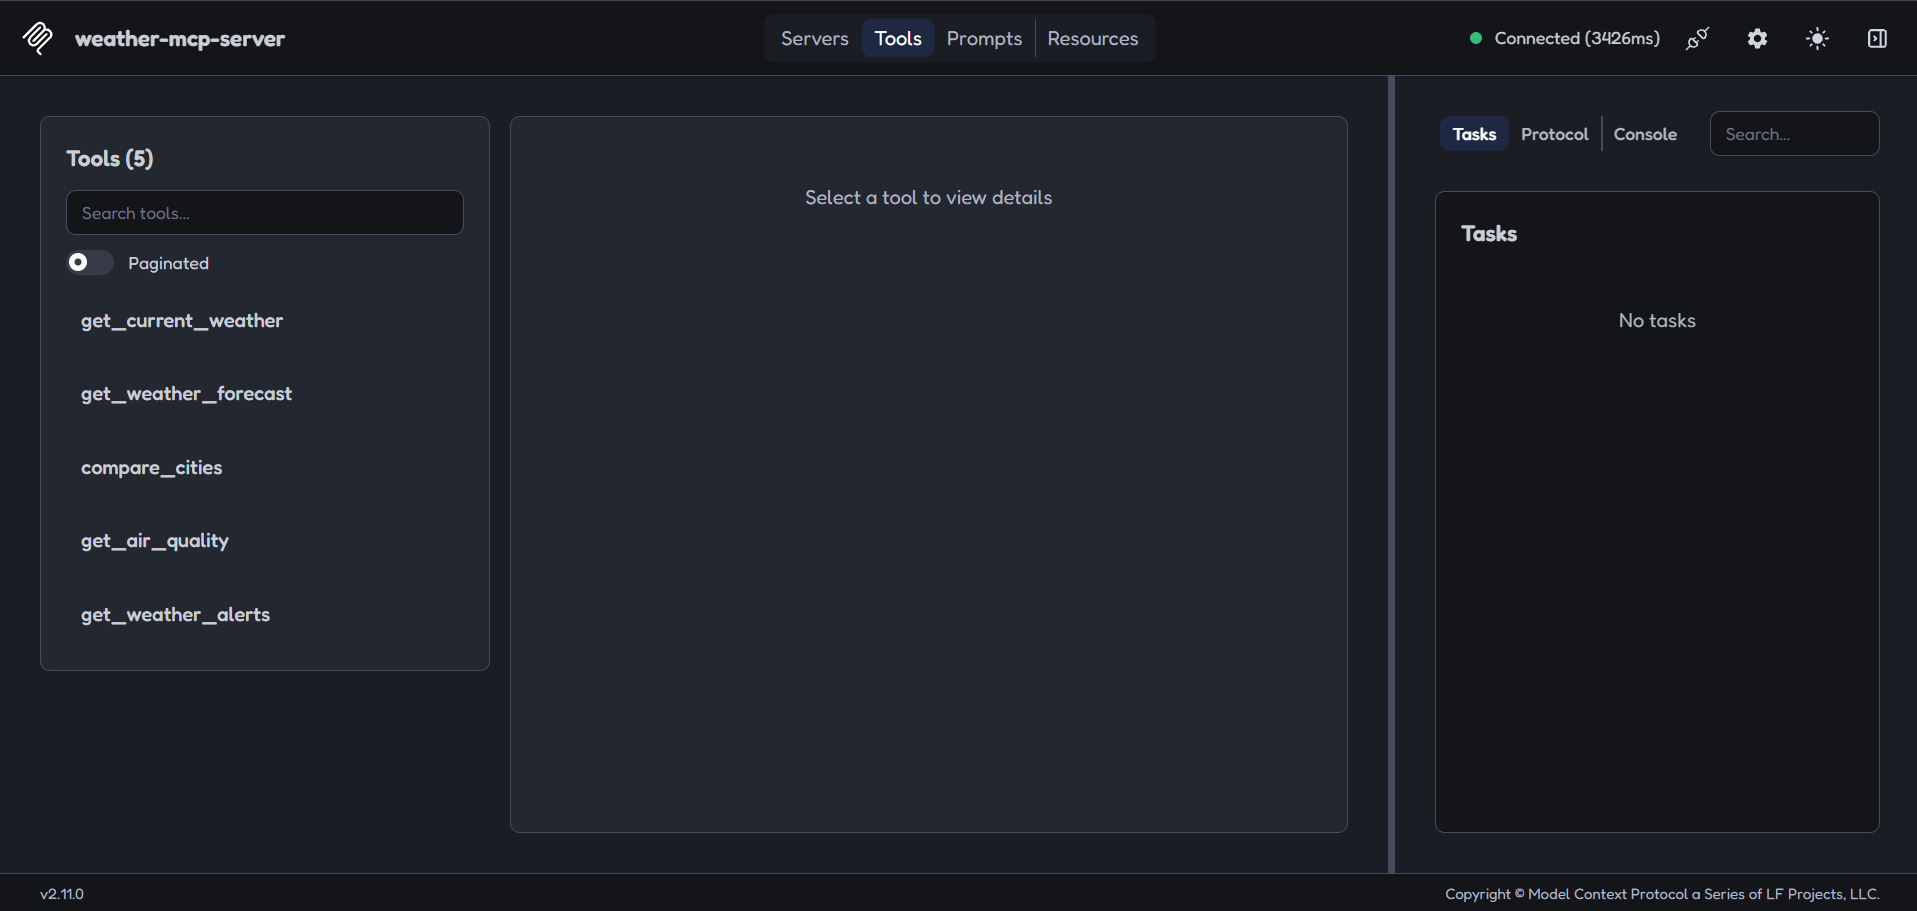Open settings via the gear icon
This screenshot has height=911, width=1917.
coord(1757,38)
